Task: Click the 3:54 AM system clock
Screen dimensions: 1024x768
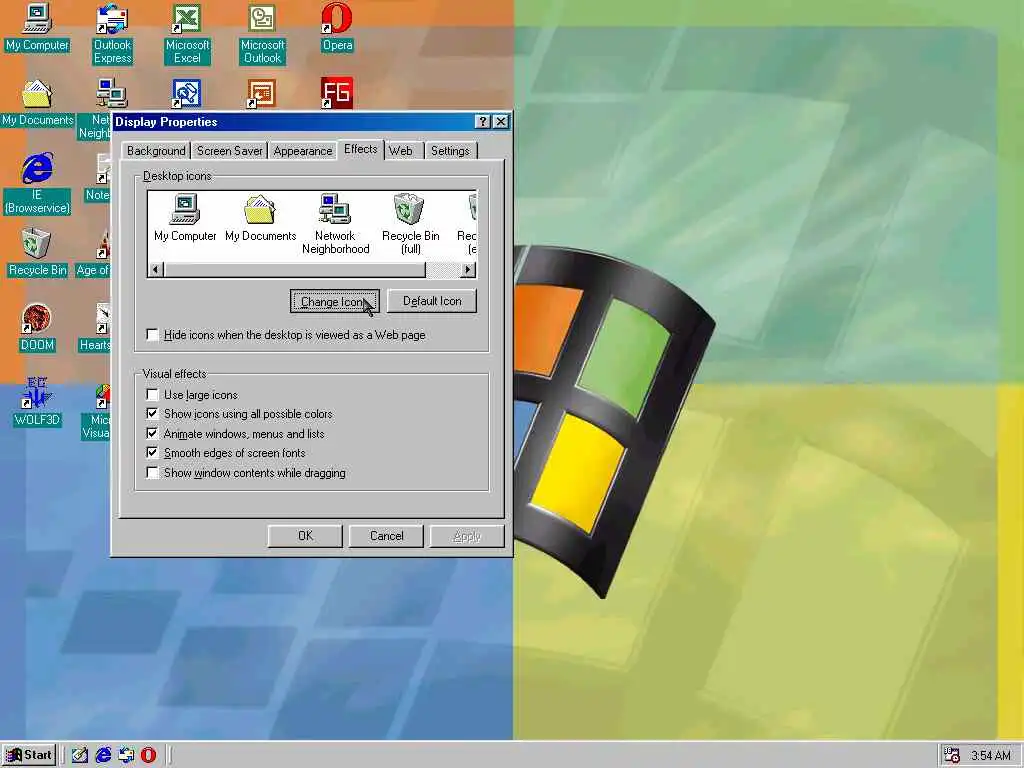Action: coord(991,756)
